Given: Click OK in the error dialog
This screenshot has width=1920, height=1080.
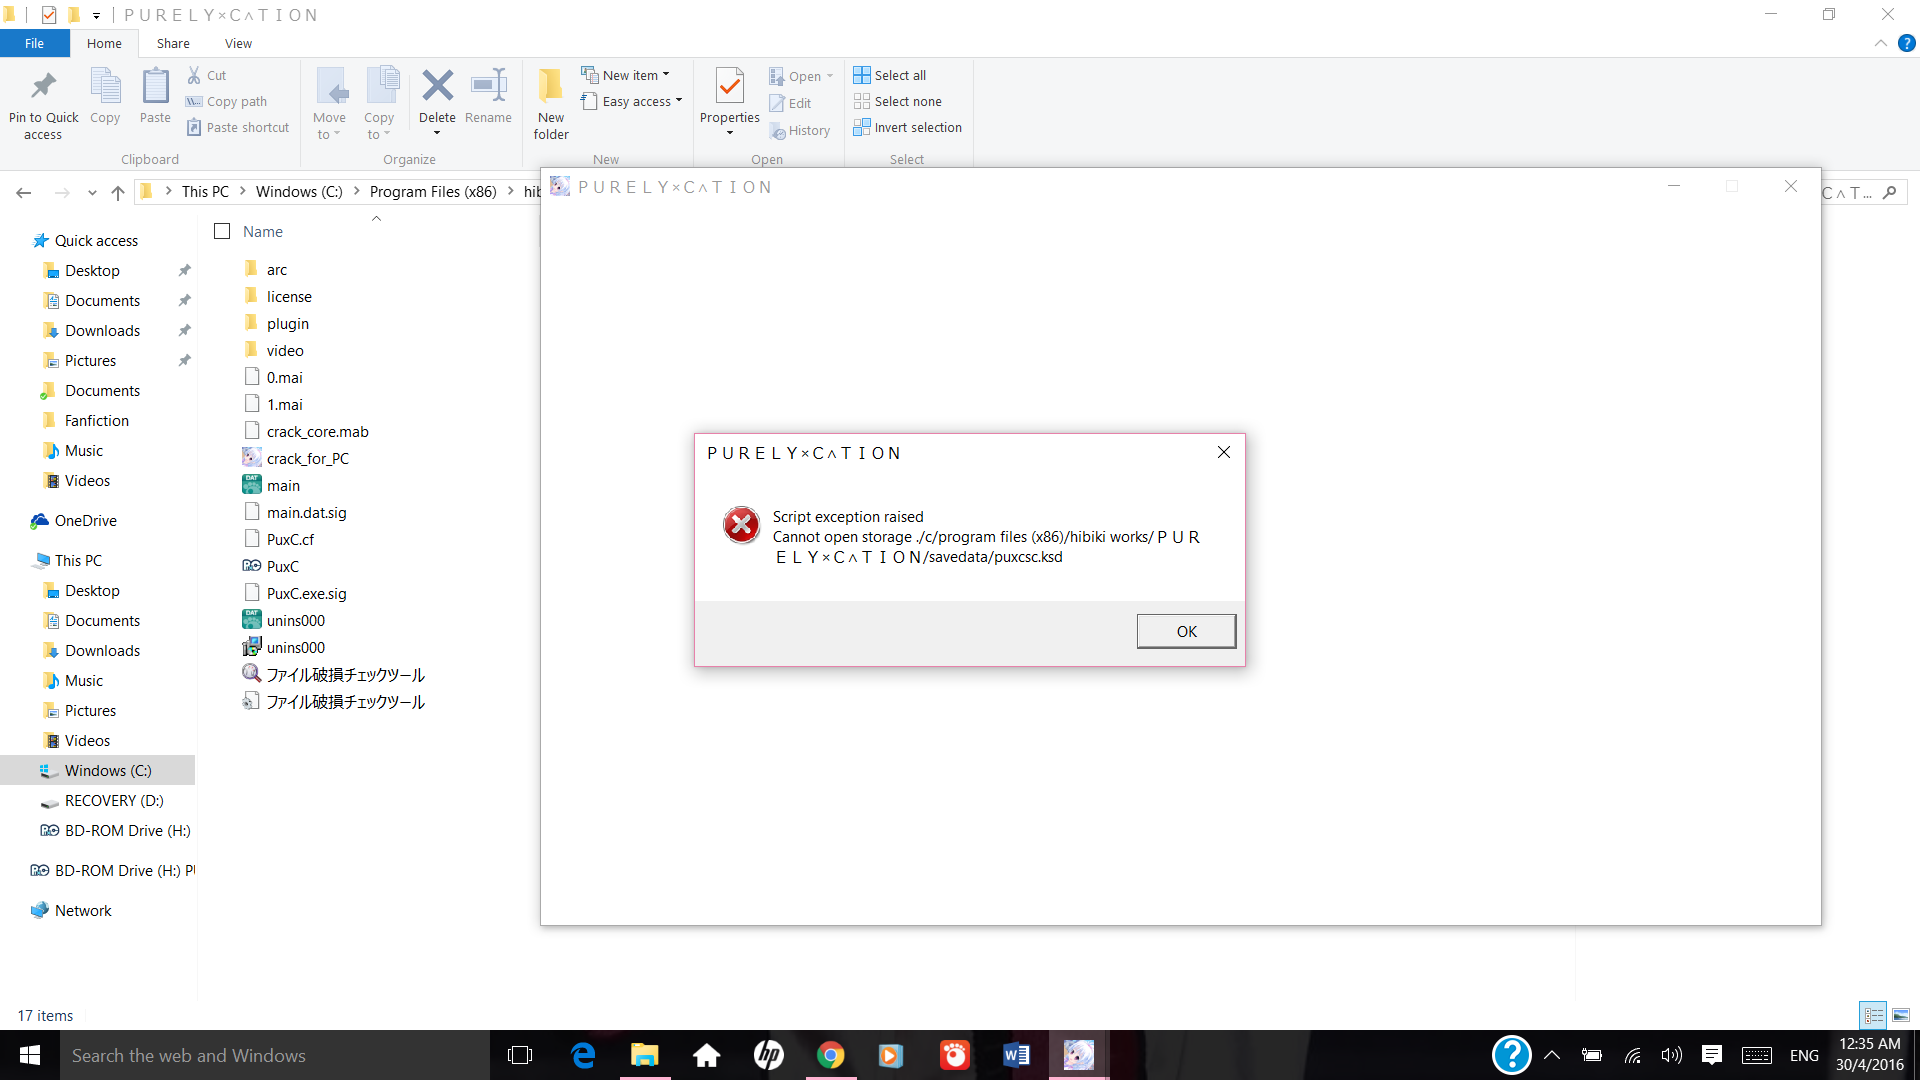Looking at the screenshot, I should tap(1186, 631).
